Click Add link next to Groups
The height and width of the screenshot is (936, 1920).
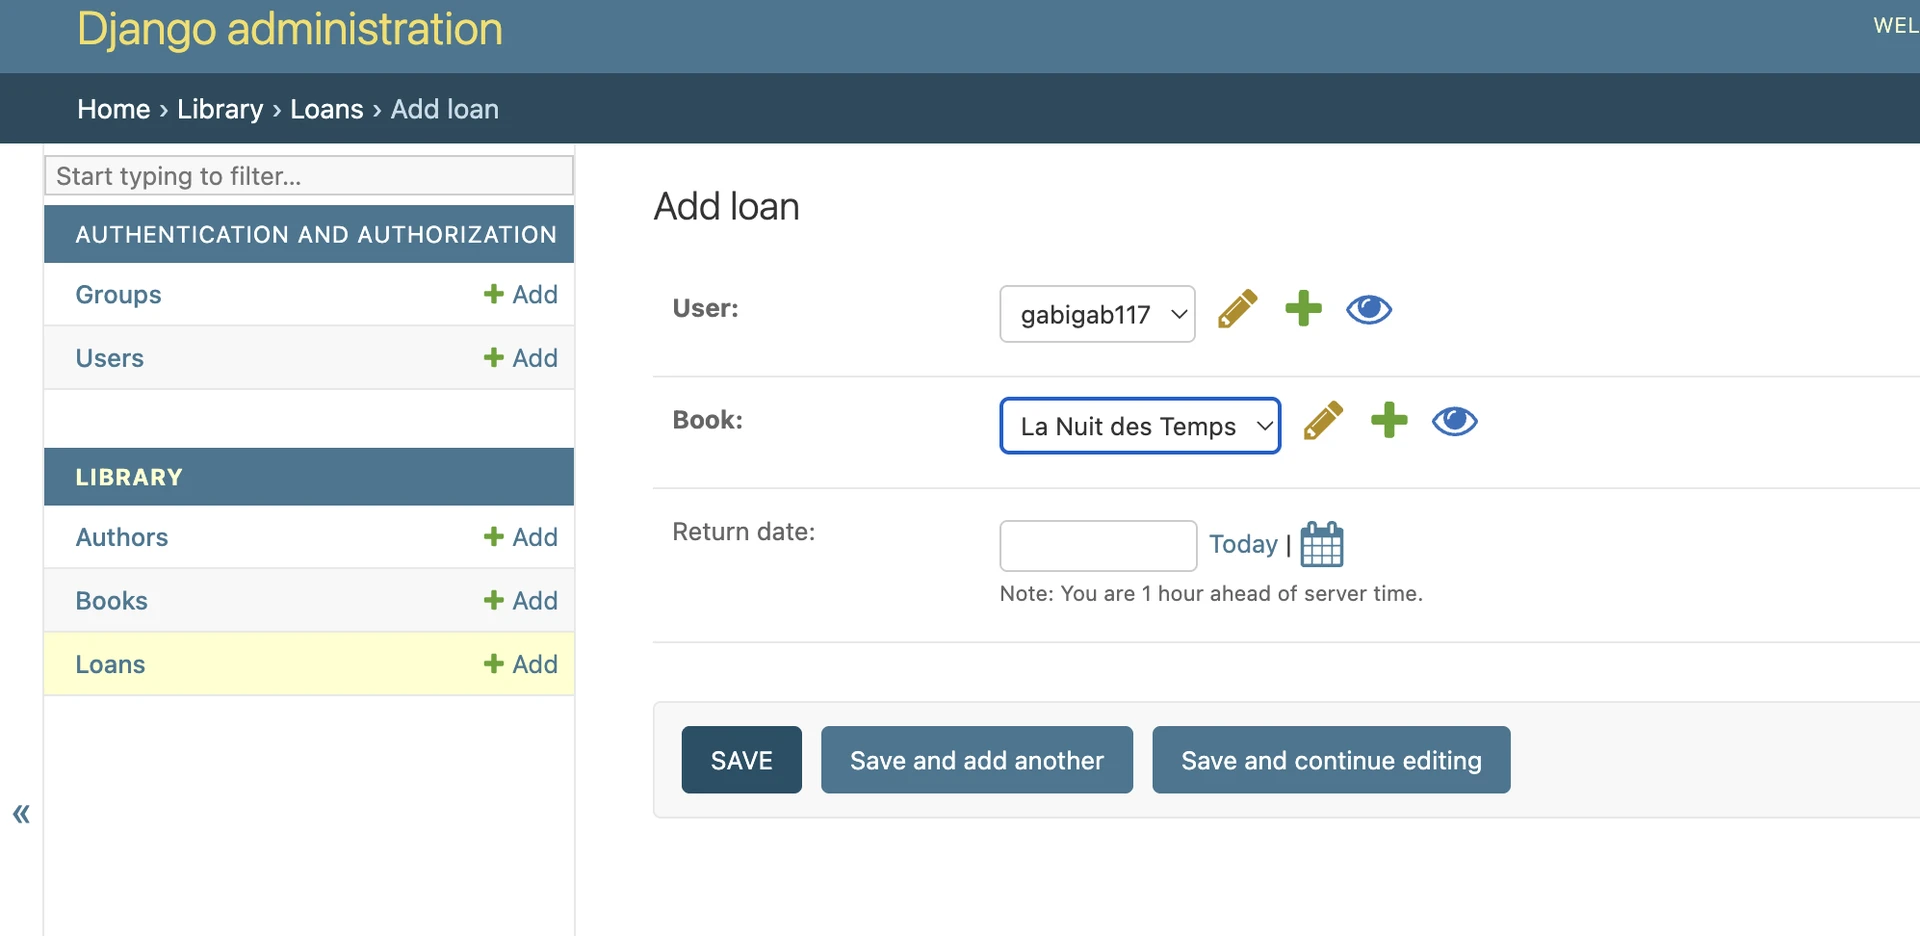click(x=521, y=295)
